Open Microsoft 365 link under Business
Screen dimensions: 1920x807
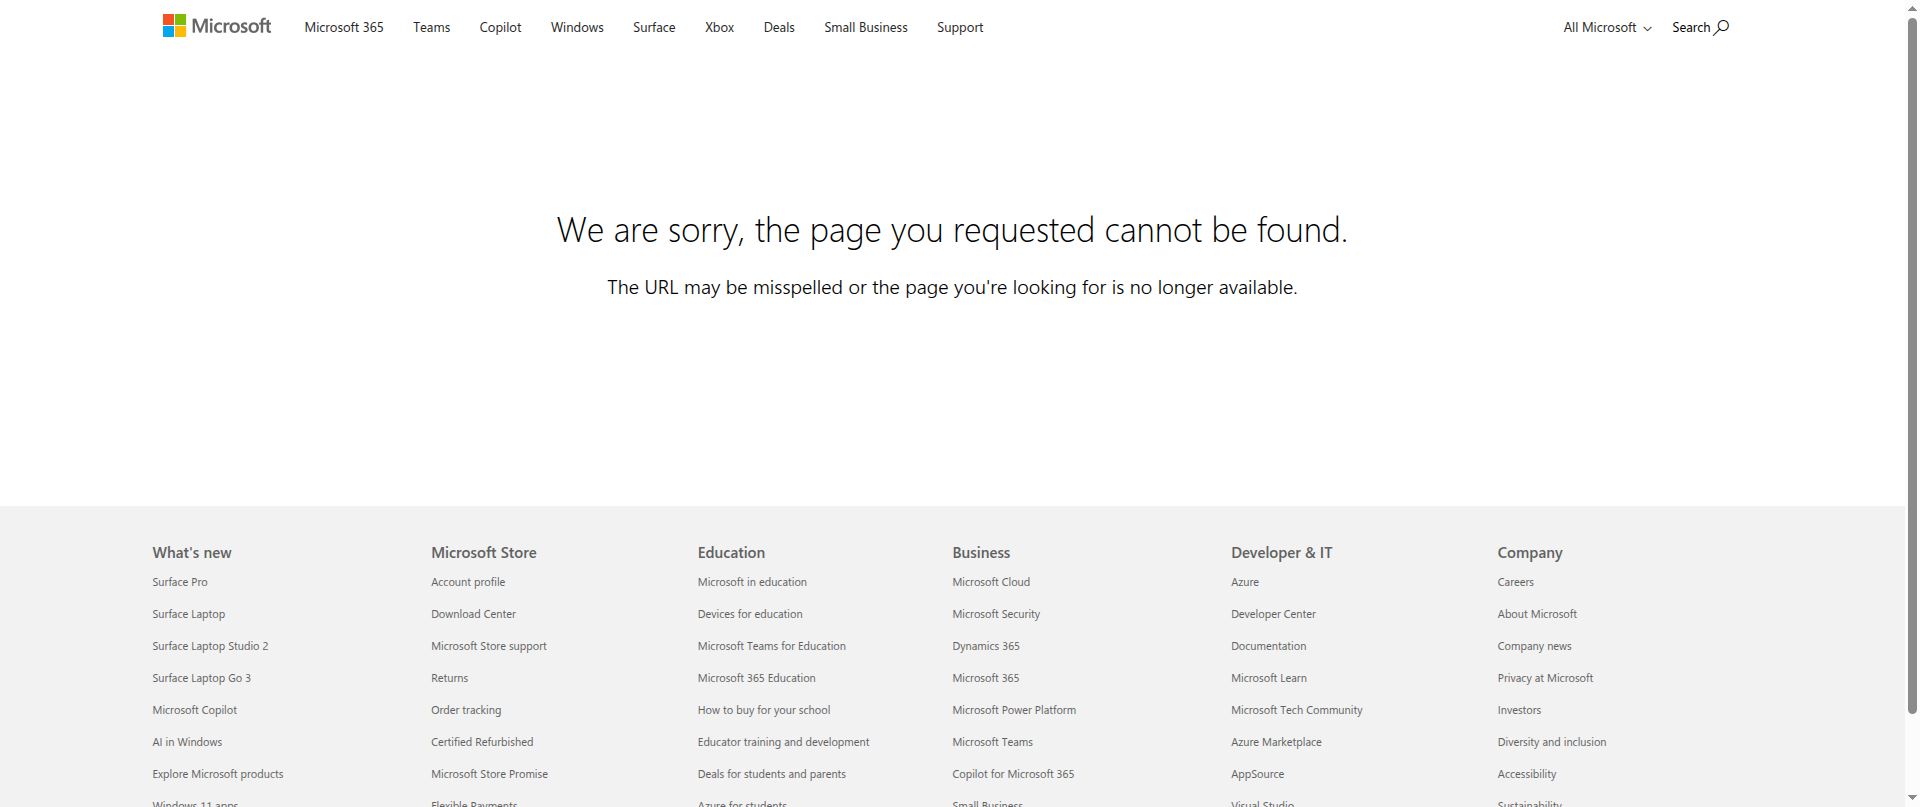(986, 678)
